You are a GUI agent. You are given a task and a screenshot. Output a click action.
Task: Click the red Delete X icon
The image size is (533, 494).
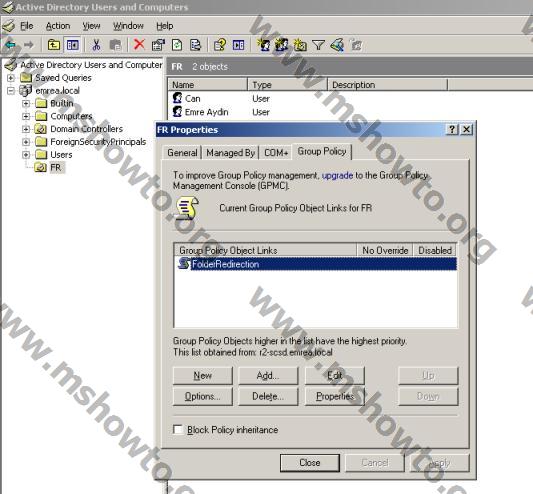pos(139,44)
